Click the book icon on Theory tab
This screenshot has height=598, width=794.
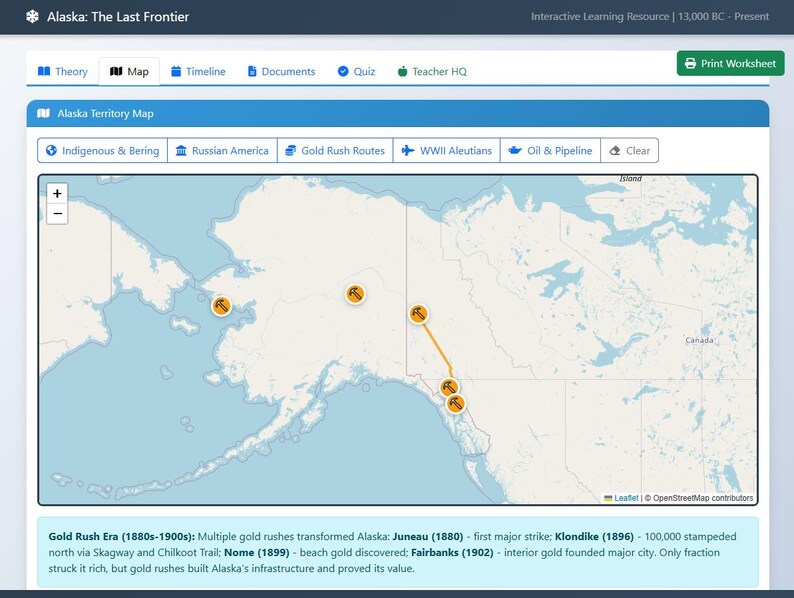coord(44,71)
